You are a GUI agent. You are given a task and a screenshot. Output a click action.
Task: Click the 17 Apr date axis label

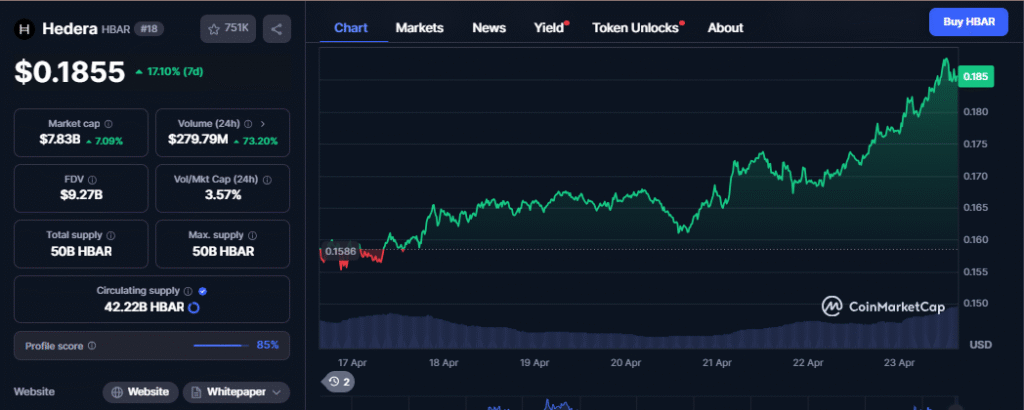point(352,362)
